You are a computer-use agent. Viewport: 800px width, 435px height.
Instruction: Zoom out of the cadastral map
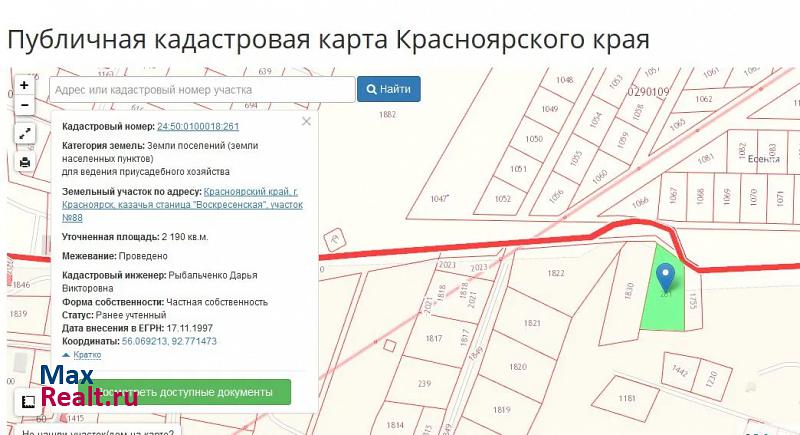pos(24,104)
